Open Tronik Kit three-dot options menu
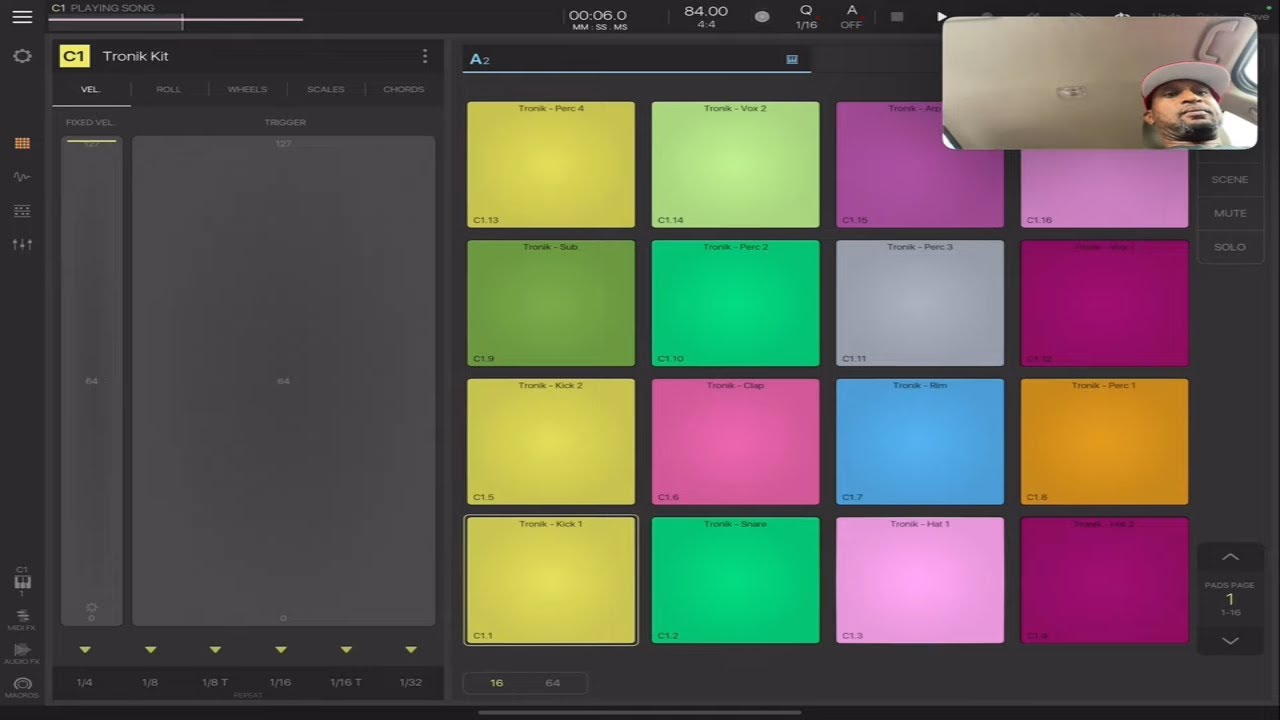The image size is (1280, 720). [x=424, y=56]
